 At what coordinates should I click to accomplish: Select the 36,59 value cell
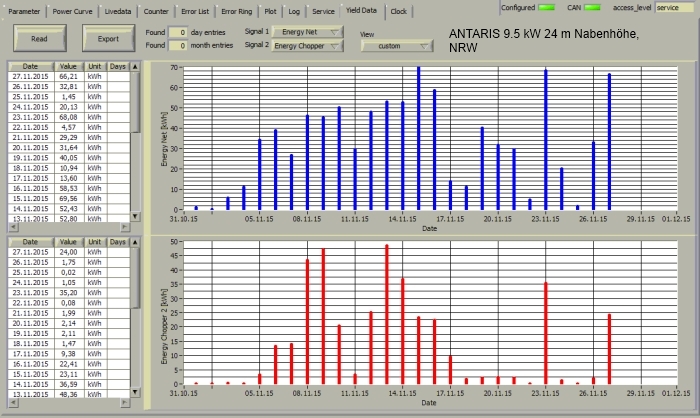click(68, 384)
